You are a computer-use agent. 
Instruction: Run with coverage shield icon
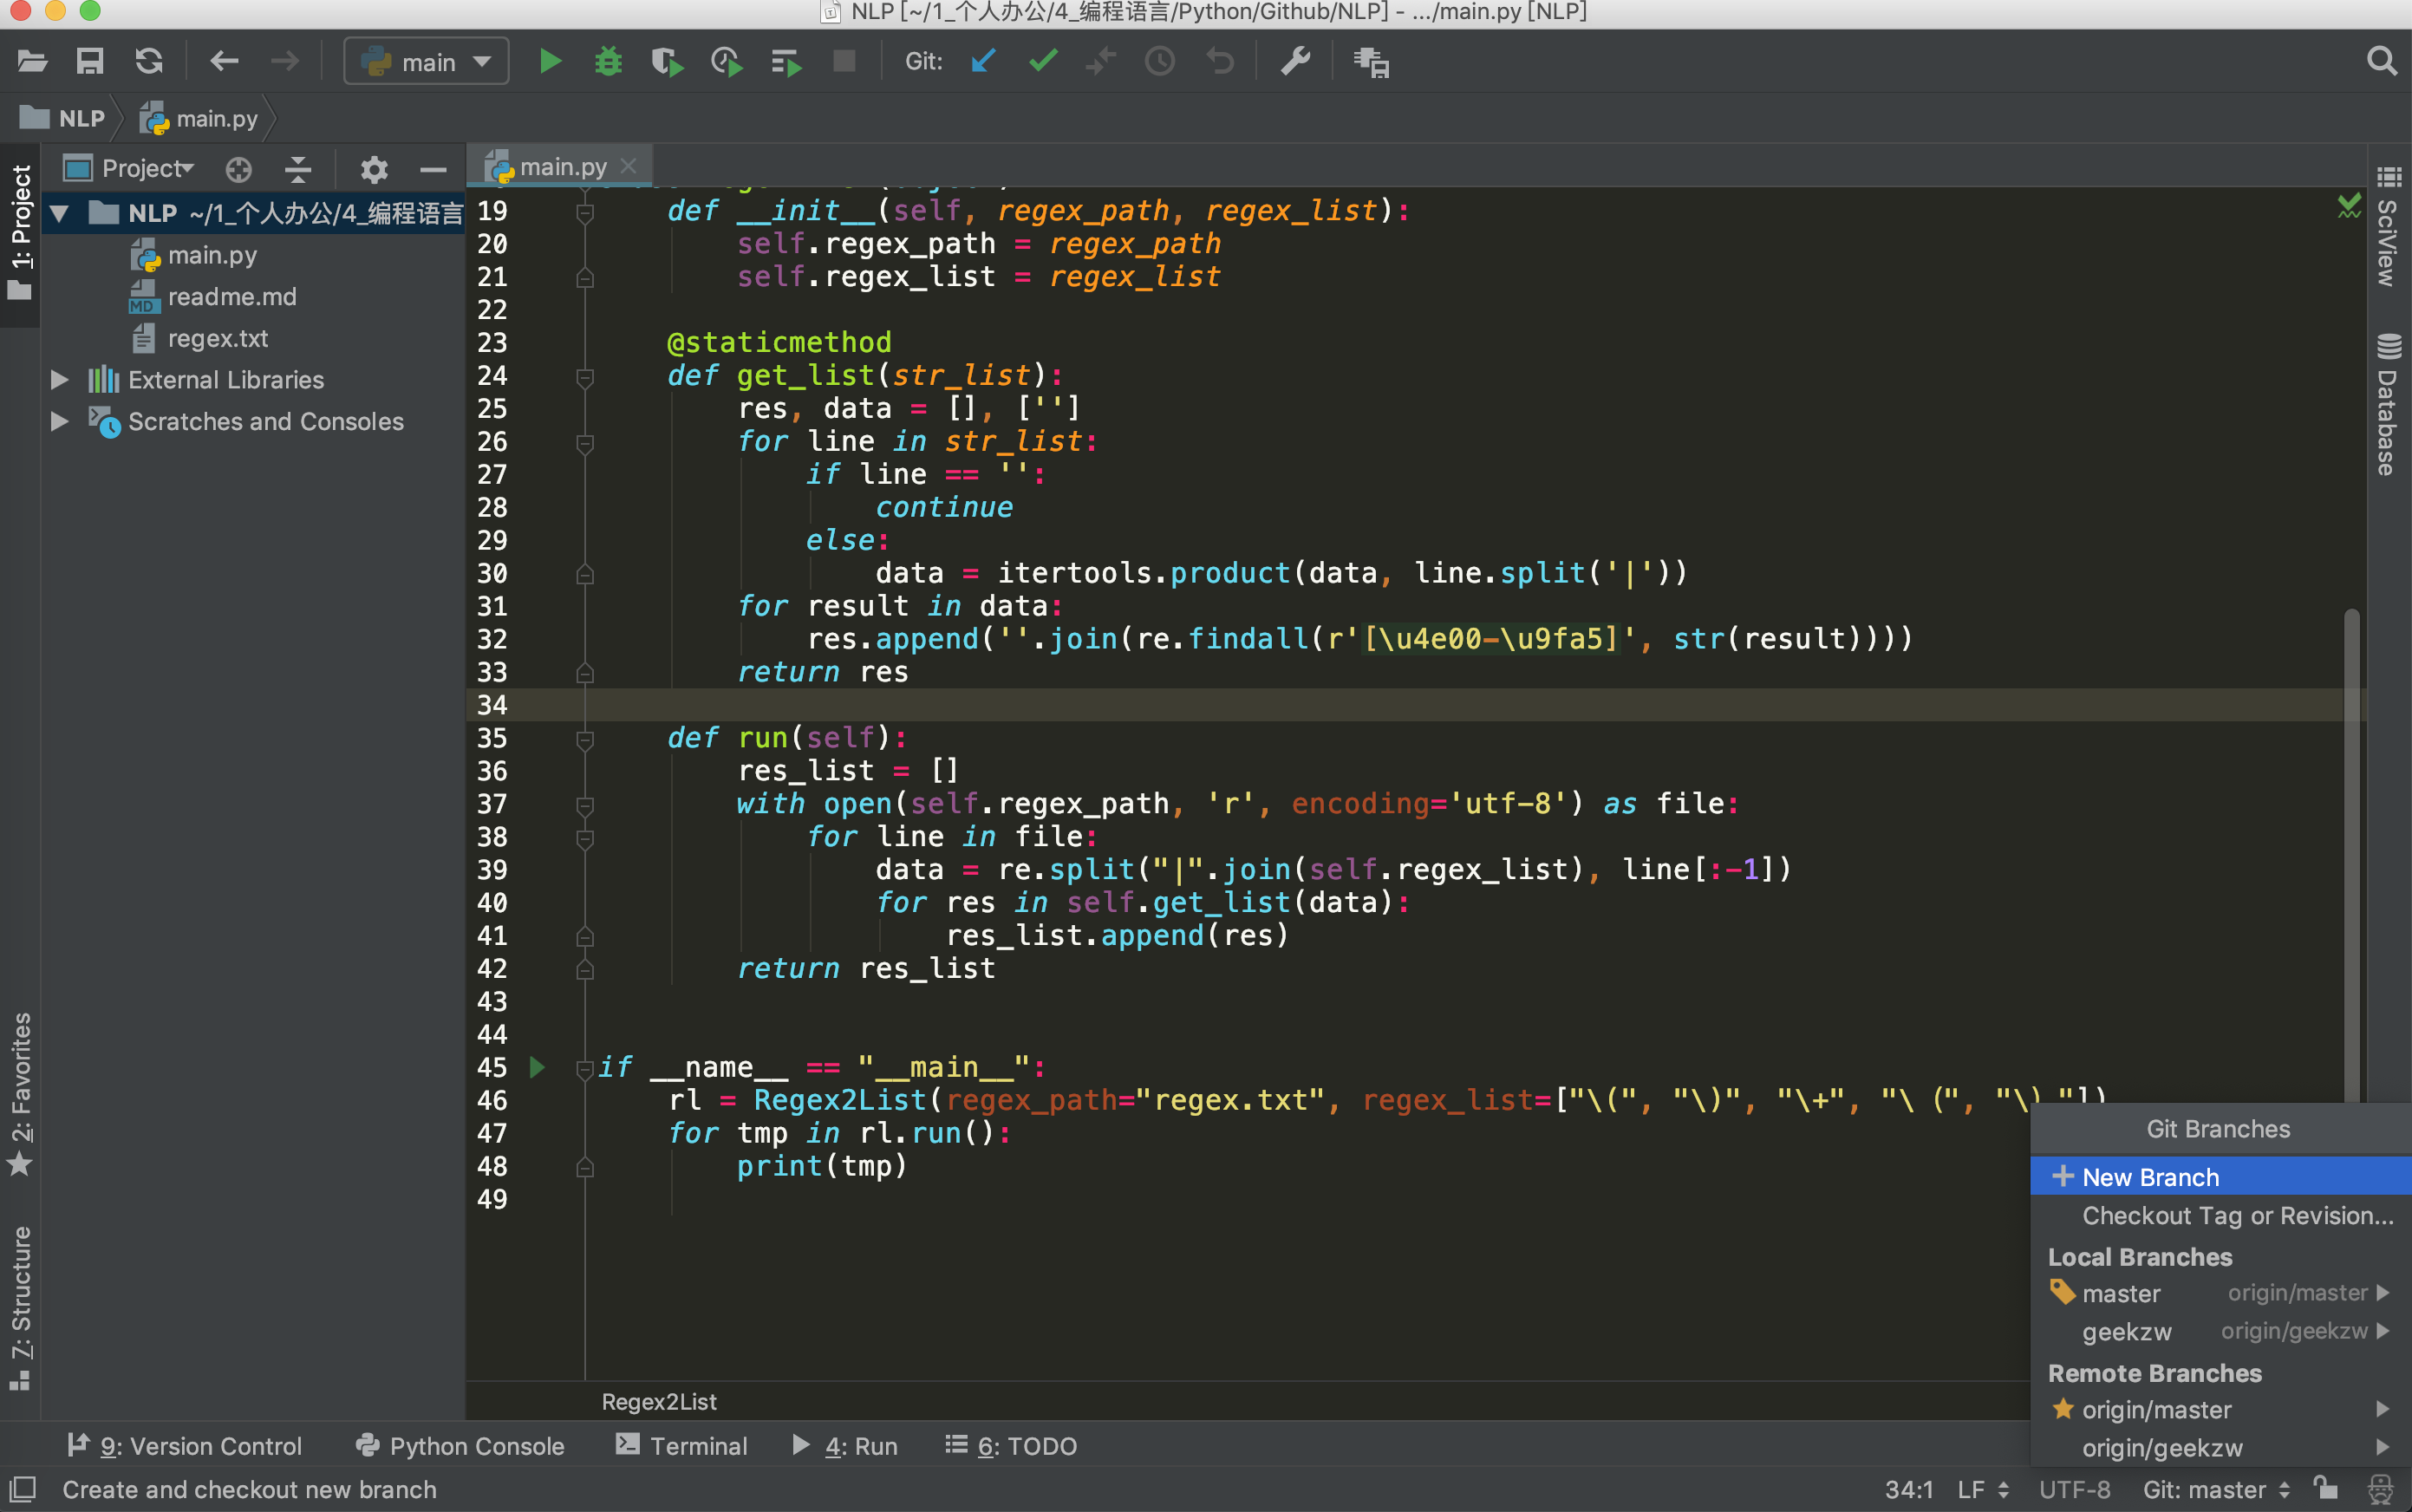point(666,62)
